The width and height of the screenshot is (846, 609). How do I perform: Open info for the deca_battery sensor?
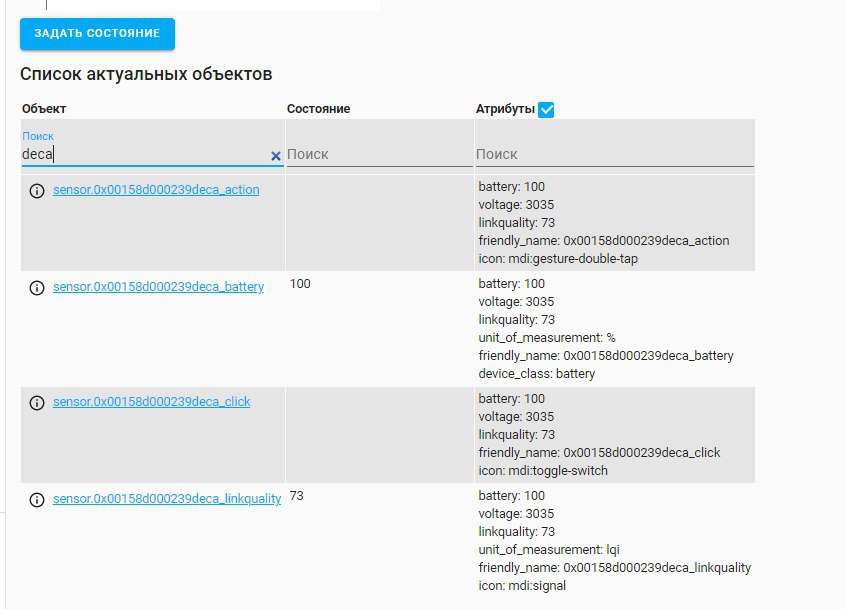(37, 288)
